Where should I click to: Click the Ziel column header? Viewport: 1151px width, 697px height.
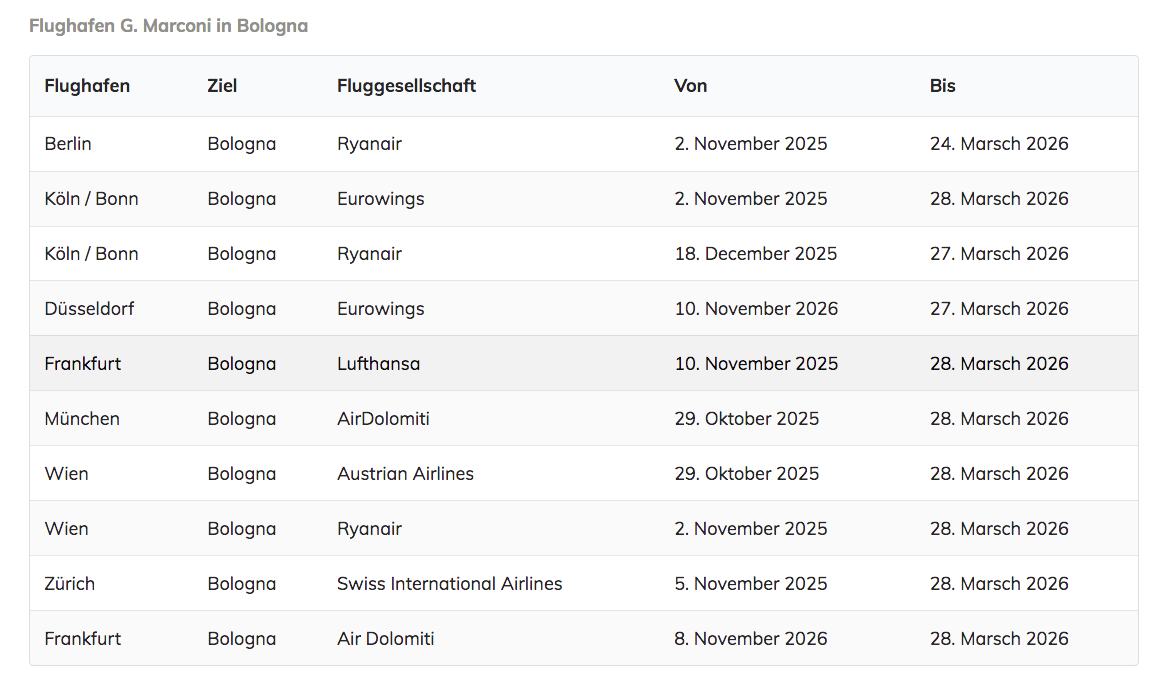tap(222, 86)
